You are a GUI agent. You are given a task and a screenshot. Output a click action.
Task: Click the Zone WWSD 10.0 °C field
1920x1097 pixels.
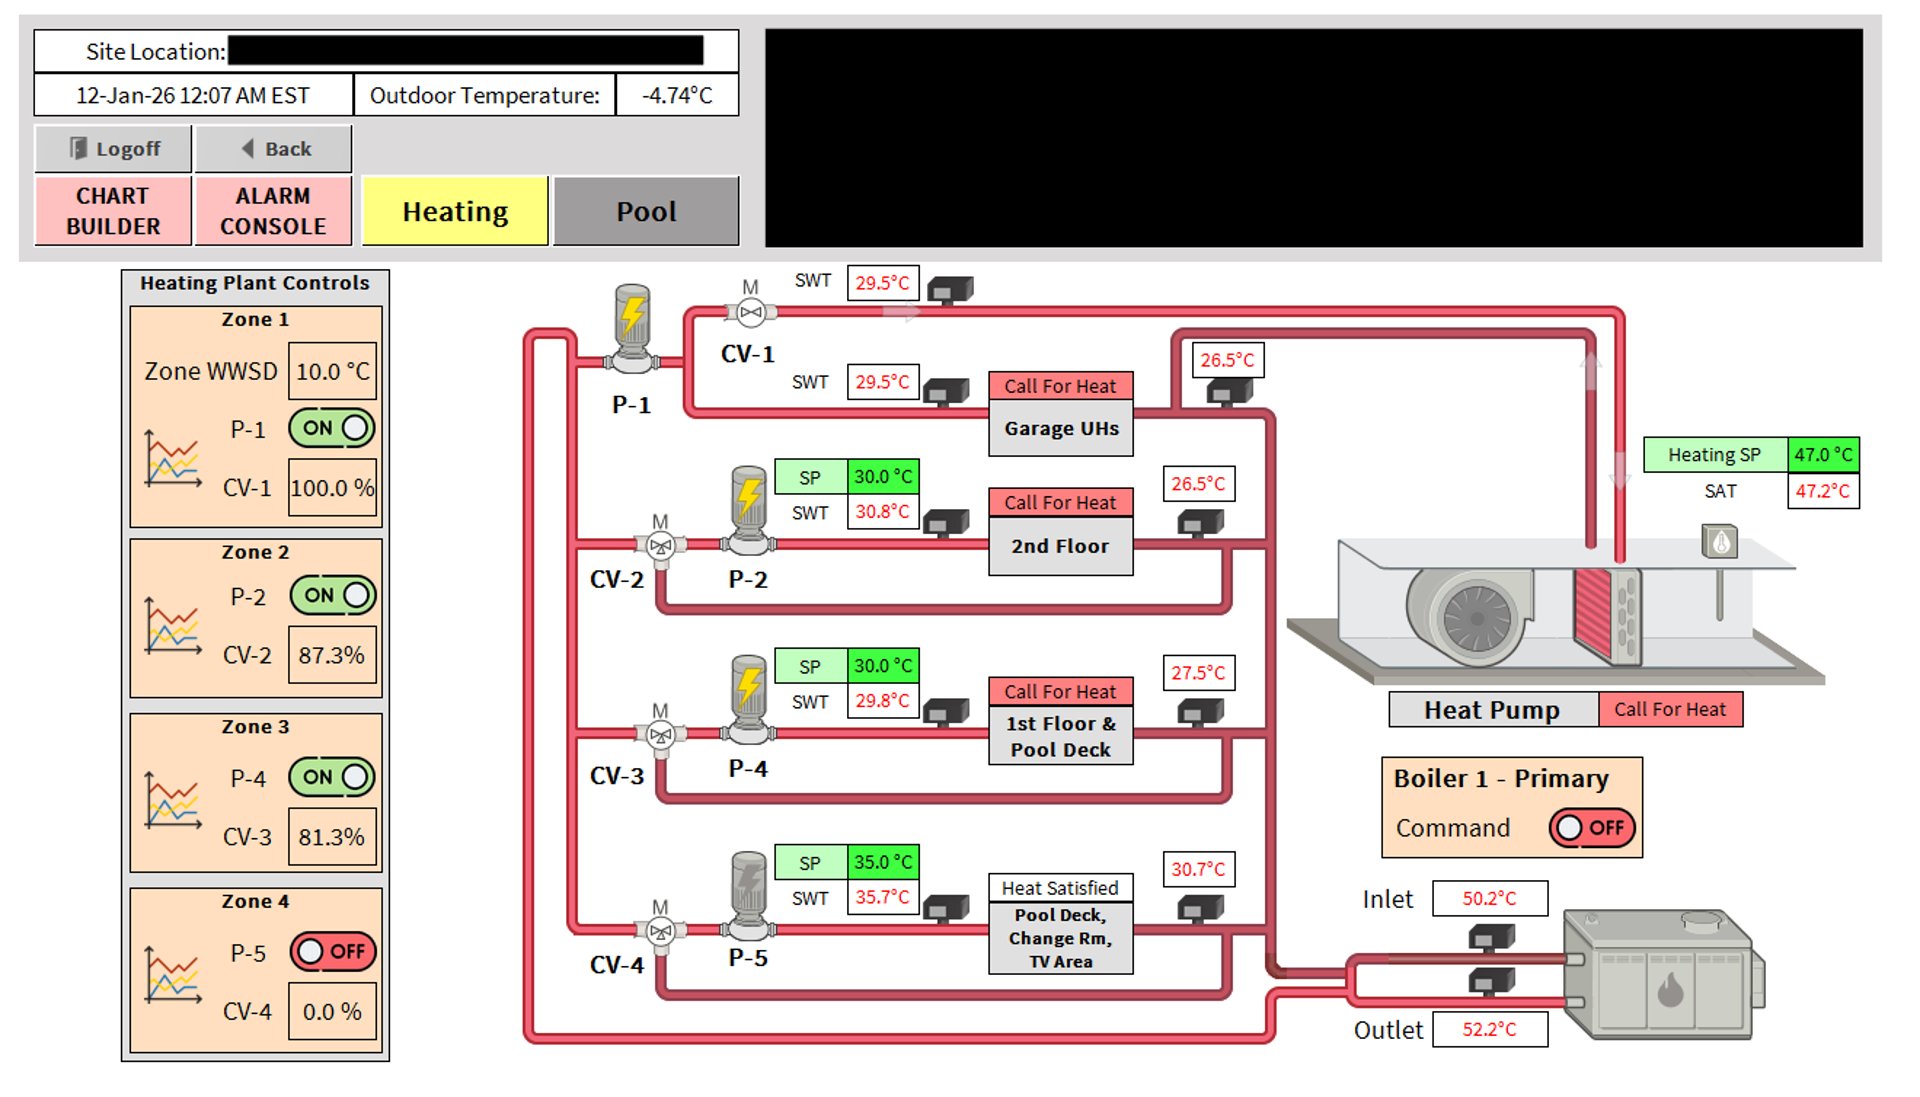(x=332, y=371)
